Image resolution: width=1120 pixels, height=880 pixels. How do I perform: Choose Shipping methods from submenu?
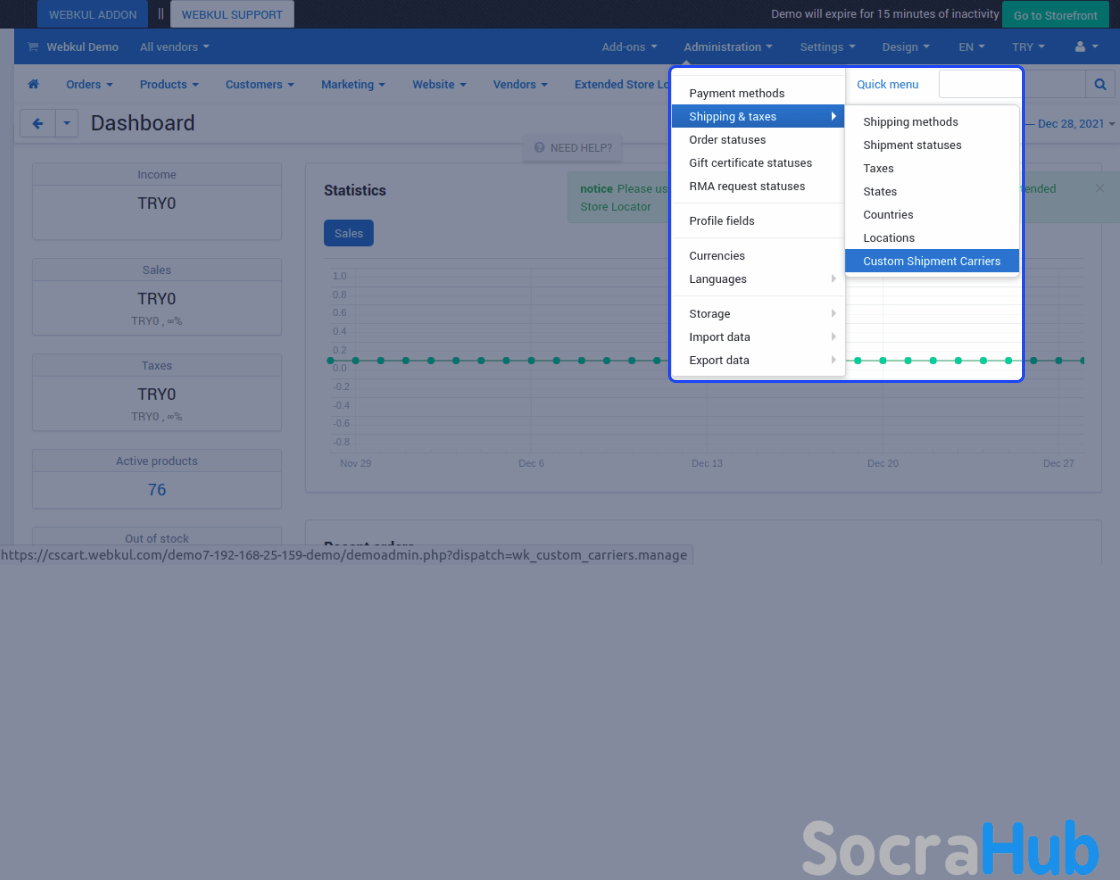click(910, 122)
